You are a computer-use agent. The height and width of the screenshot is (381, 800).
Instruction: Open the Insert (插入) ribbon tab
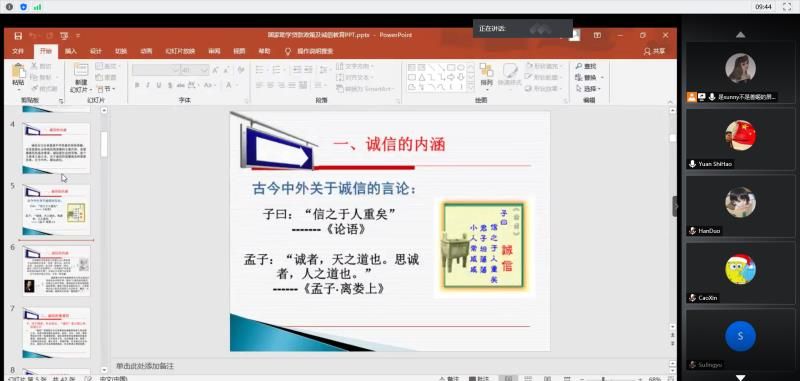70,51
